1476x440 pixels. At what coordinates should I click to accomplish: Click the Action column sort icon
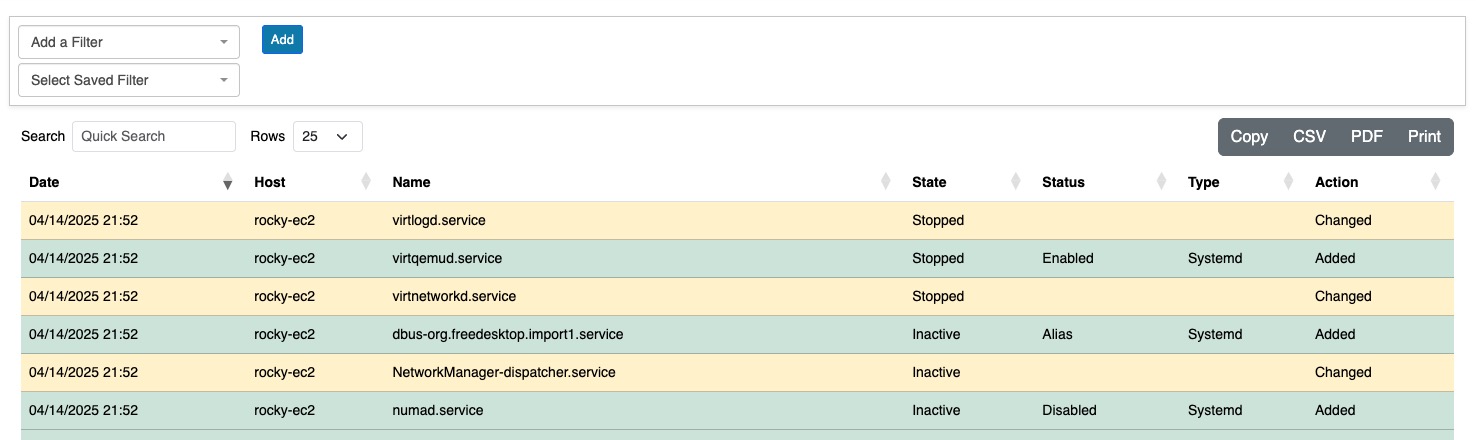(x=1435, y=182)
